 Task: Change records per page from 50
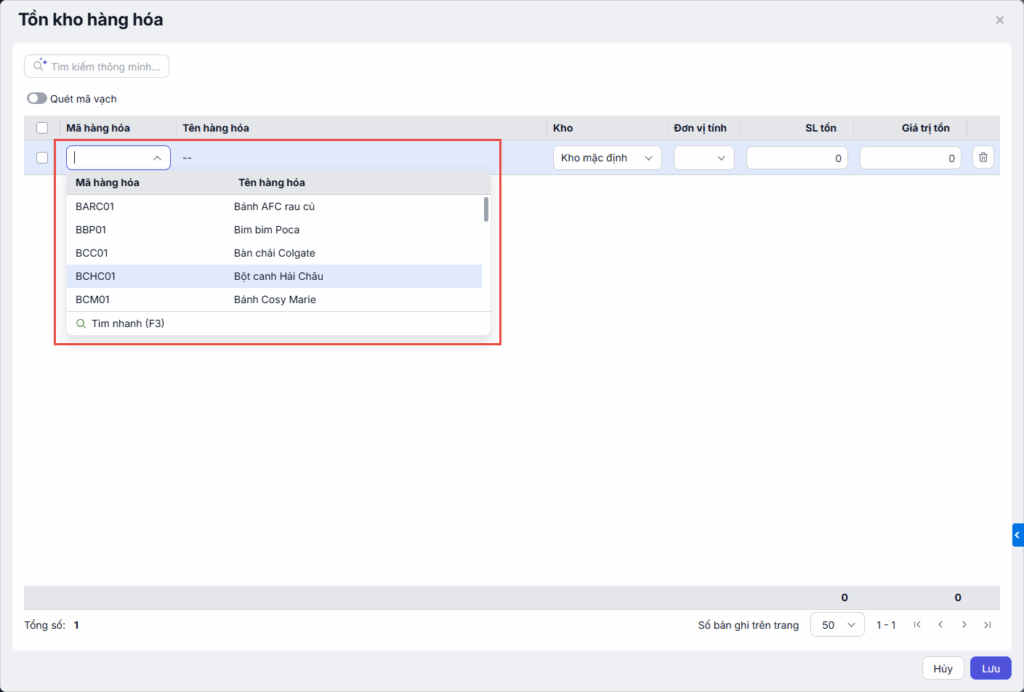click(837, 625)
